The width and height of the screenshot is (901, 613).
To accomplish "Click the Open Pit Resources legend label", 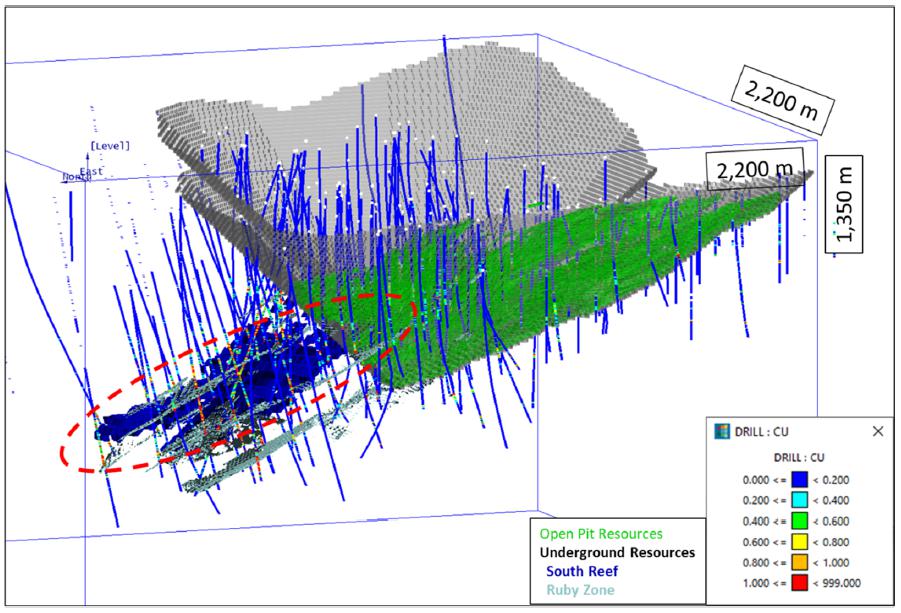I will point(601,534).
